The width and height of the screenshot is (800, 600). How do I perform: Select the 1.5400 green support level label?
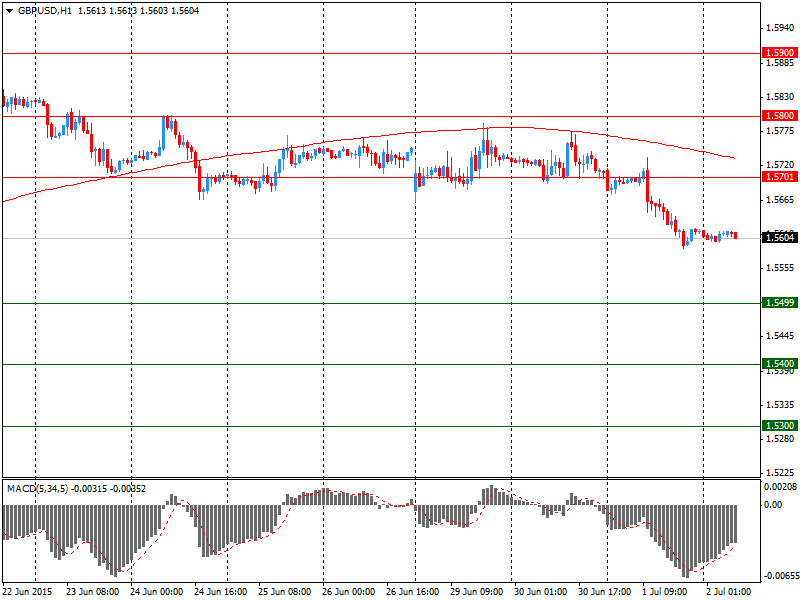[x=779, y=364]
